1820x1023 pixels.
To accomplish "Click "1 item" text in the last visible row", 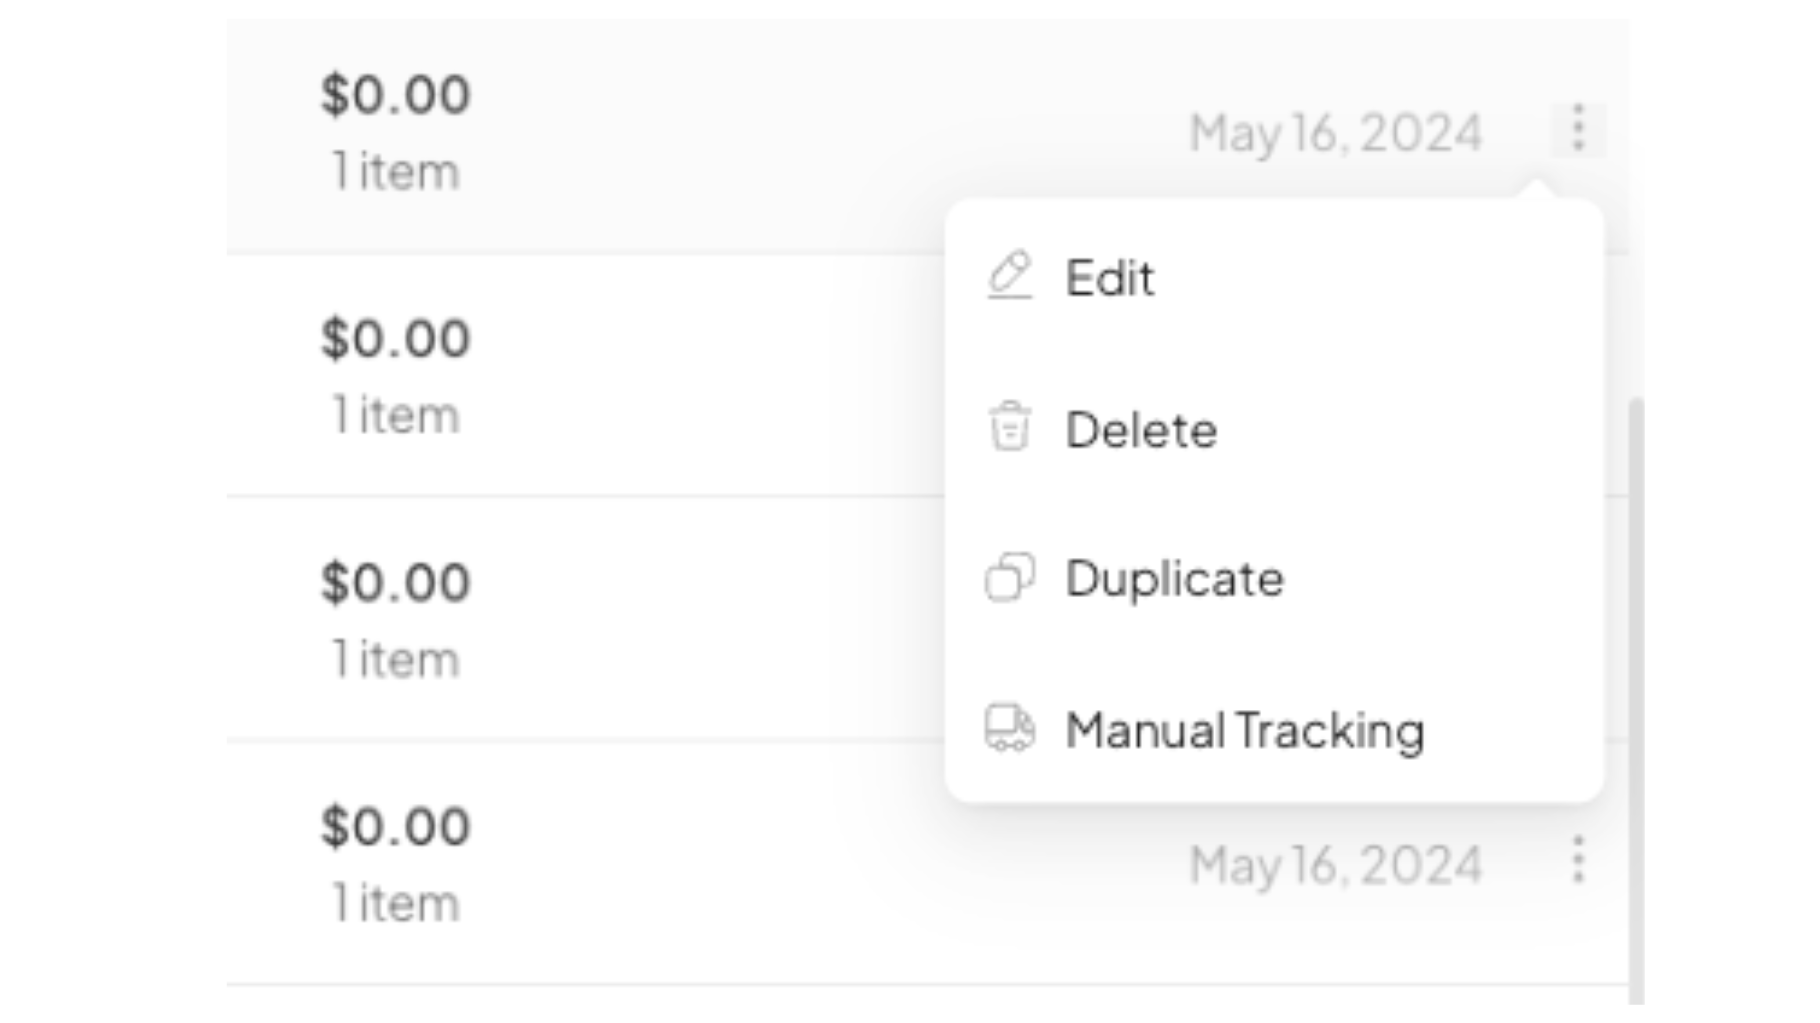I will [x=395, y=904].
